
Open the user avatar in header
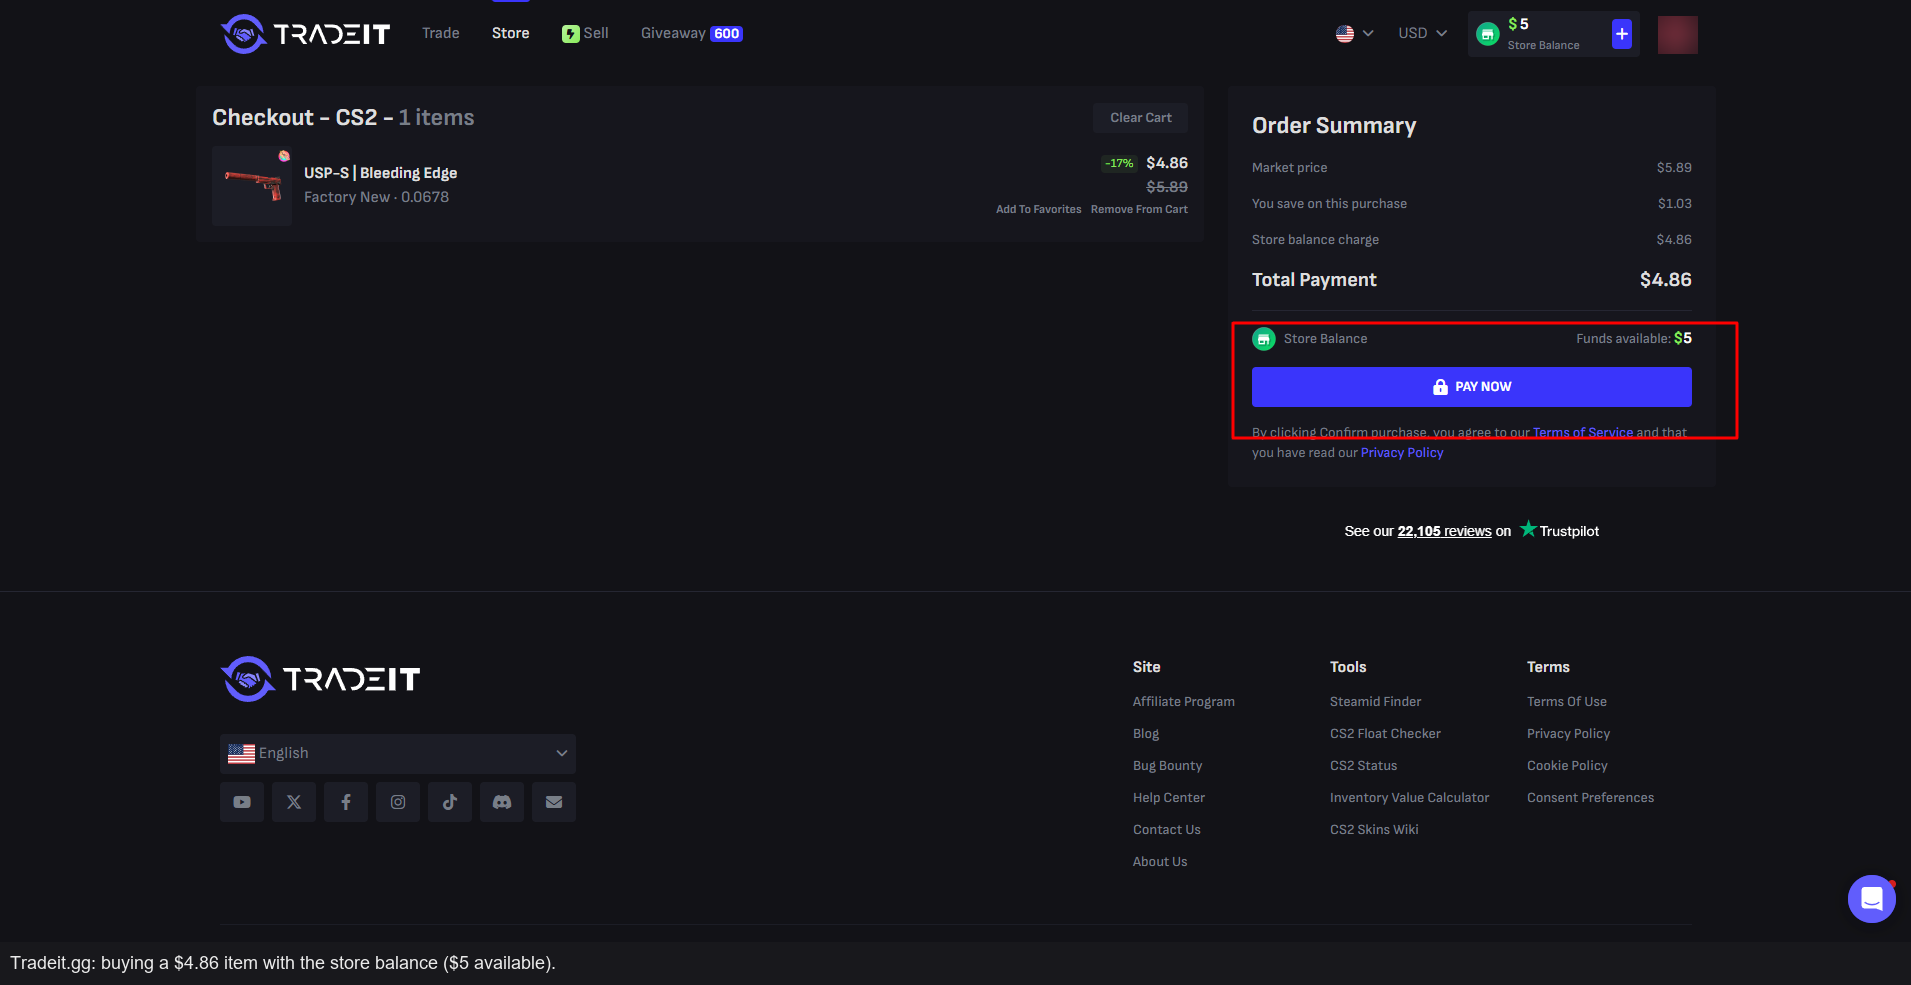click(x=1677, y=35)
